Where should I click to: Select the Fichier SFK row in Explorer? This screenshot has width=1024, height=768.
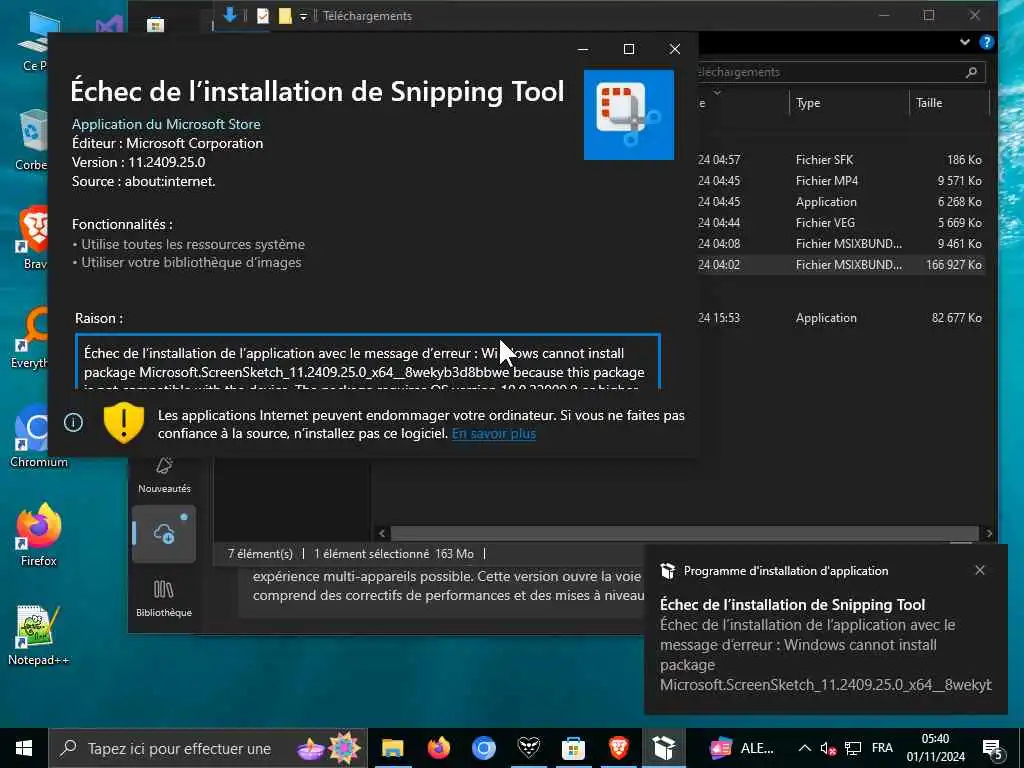coord(841,159)
